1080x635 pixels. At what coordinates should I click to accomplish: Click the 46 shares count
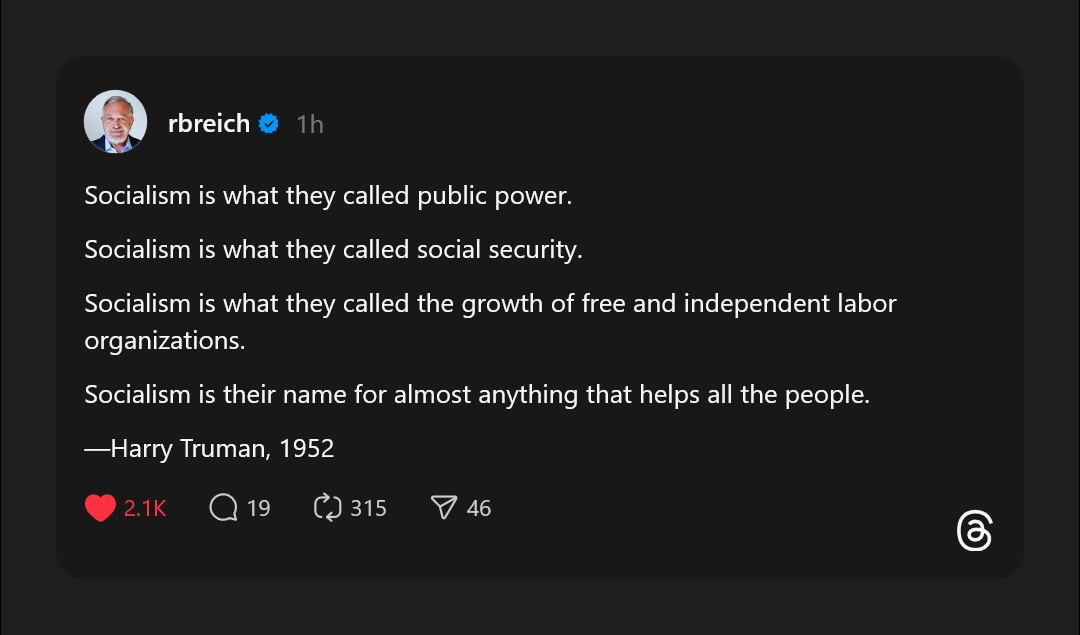[479, 508]
